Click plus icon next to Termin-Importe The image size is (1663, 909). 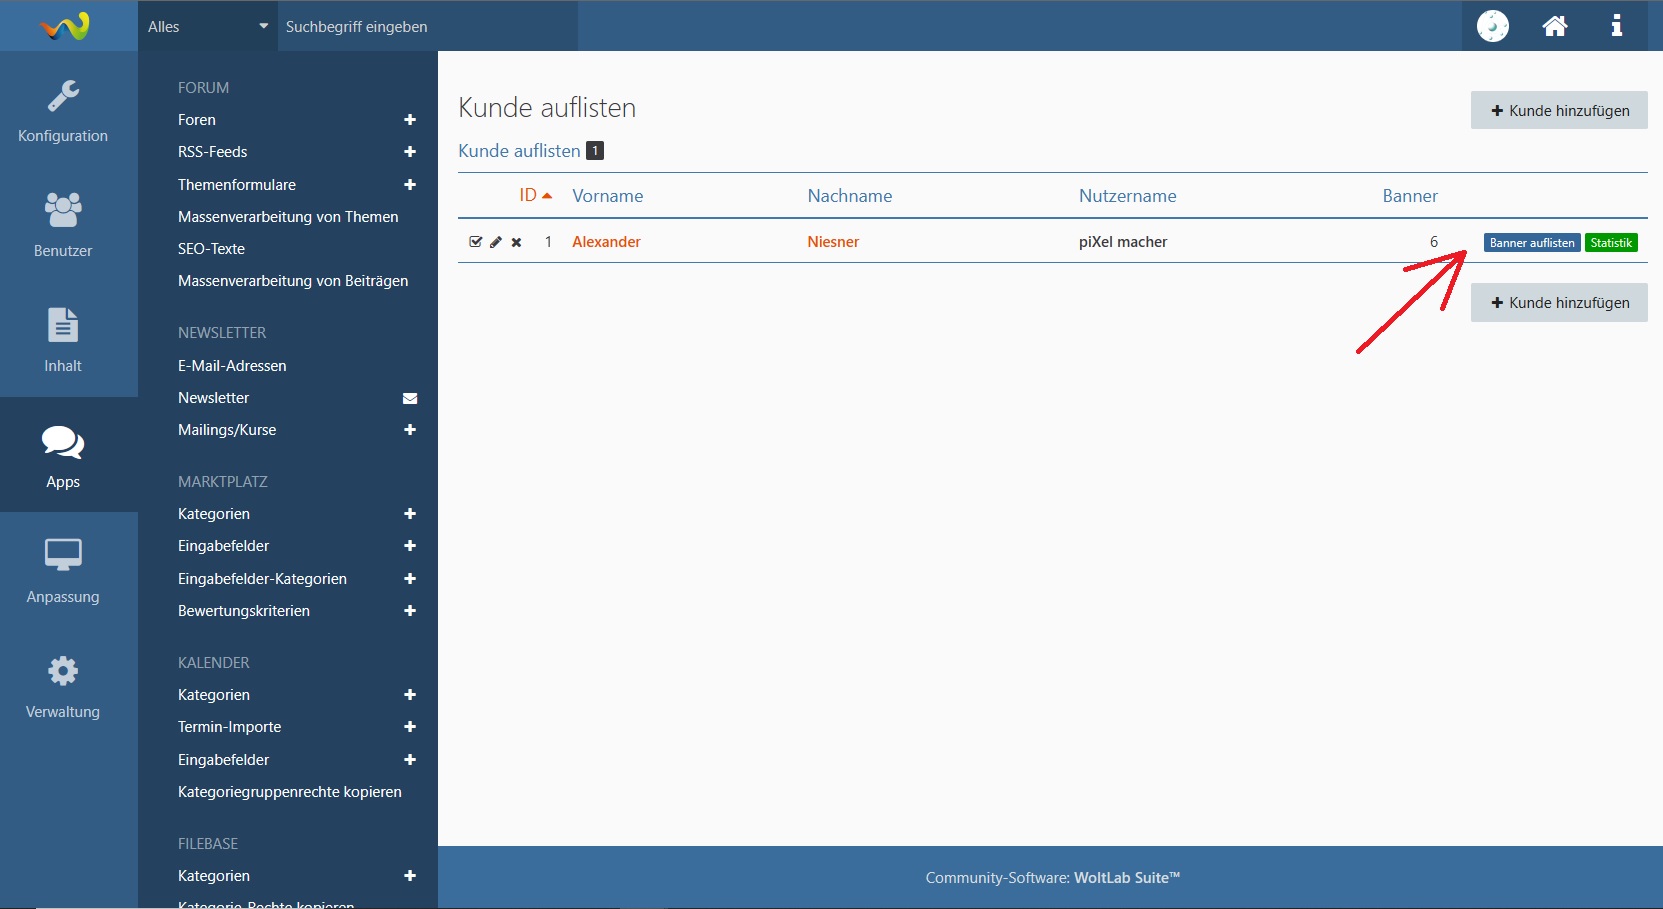pos(410,727)
